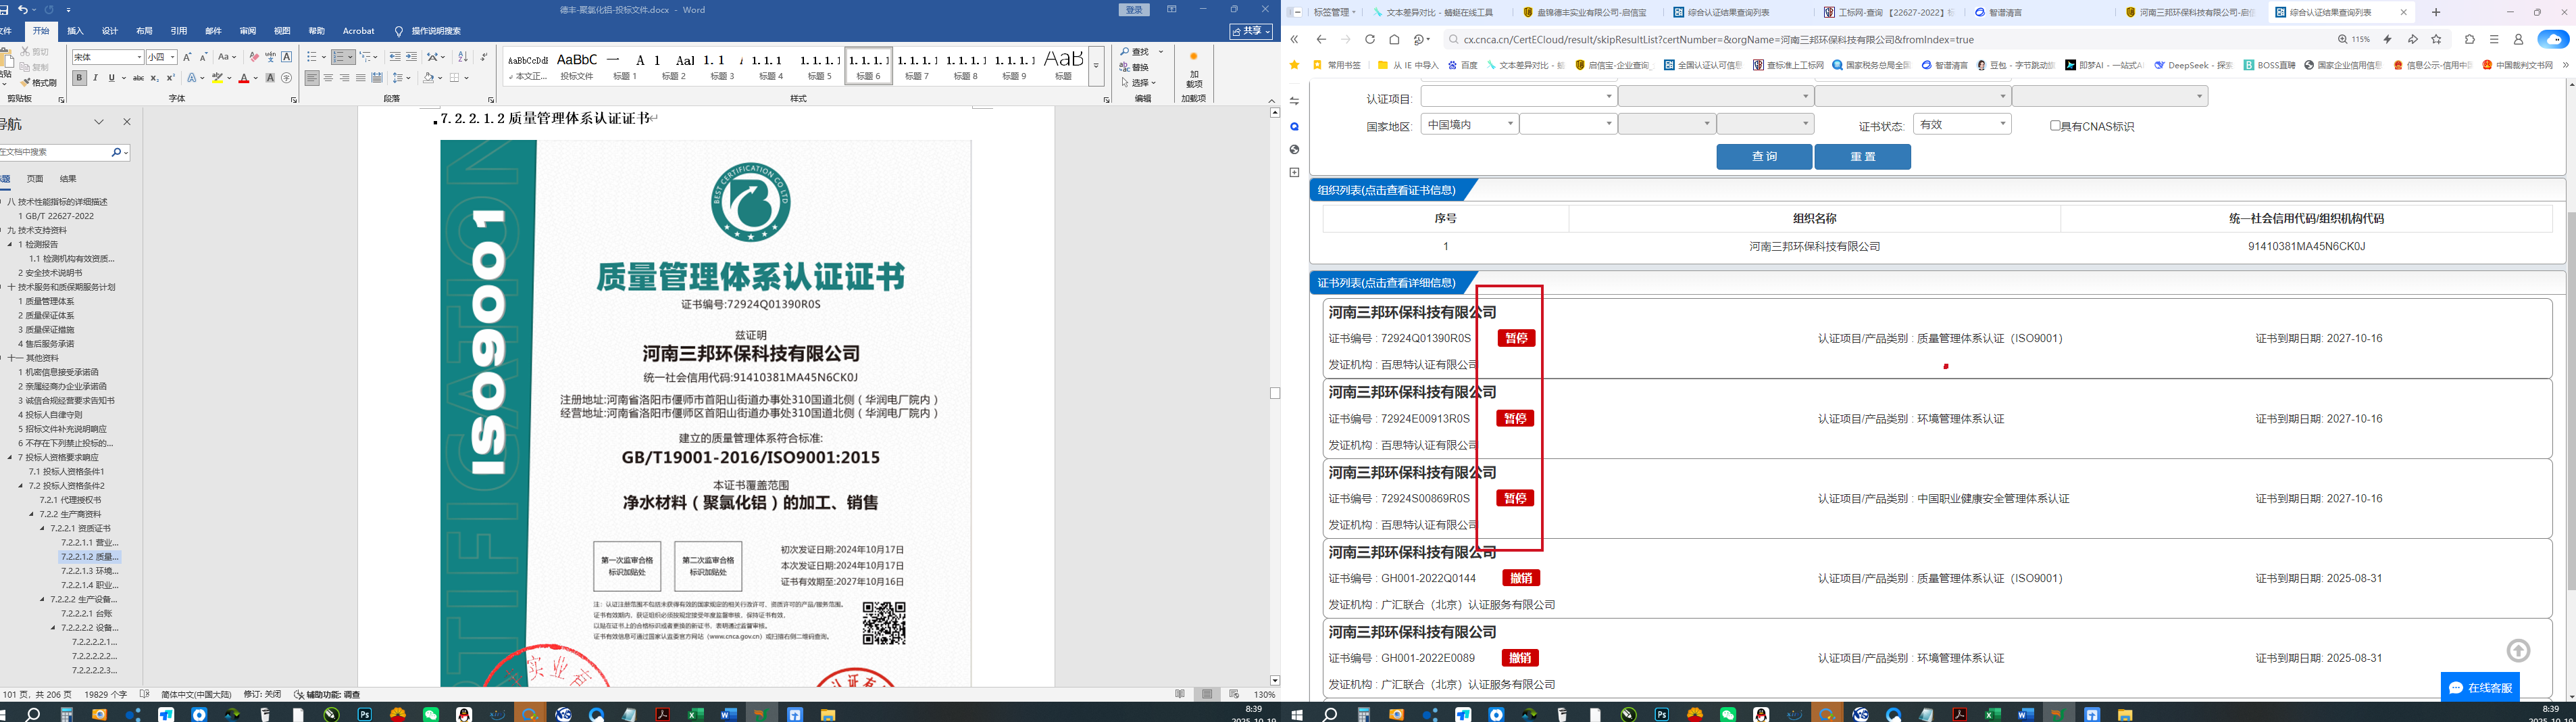Click the decrease indent icon
Screen dimensions: 2576x722
(395, 57)
